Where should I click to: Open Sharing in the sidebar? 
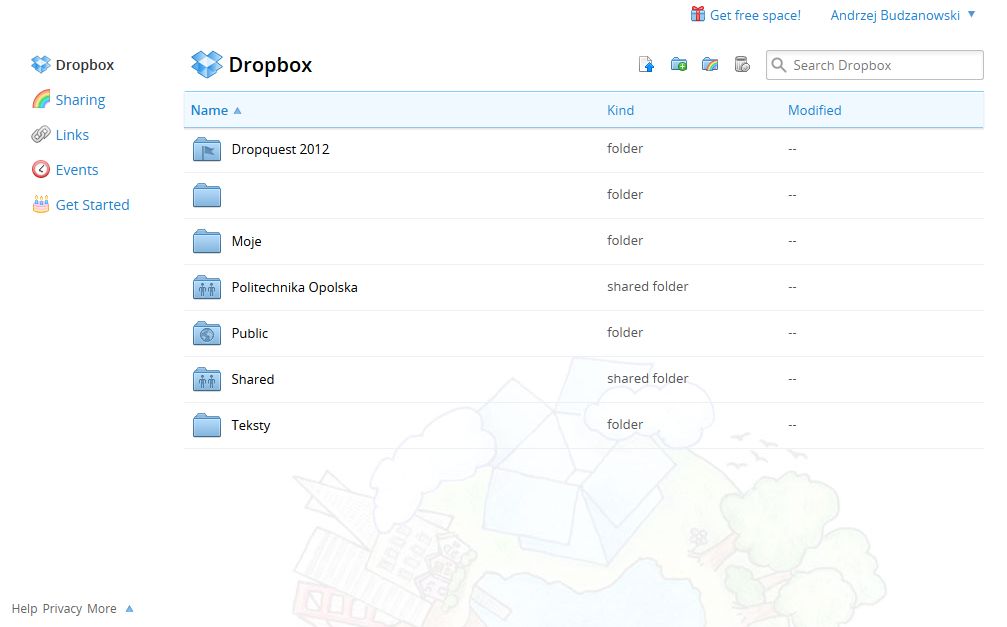click(x=80, y=100)
